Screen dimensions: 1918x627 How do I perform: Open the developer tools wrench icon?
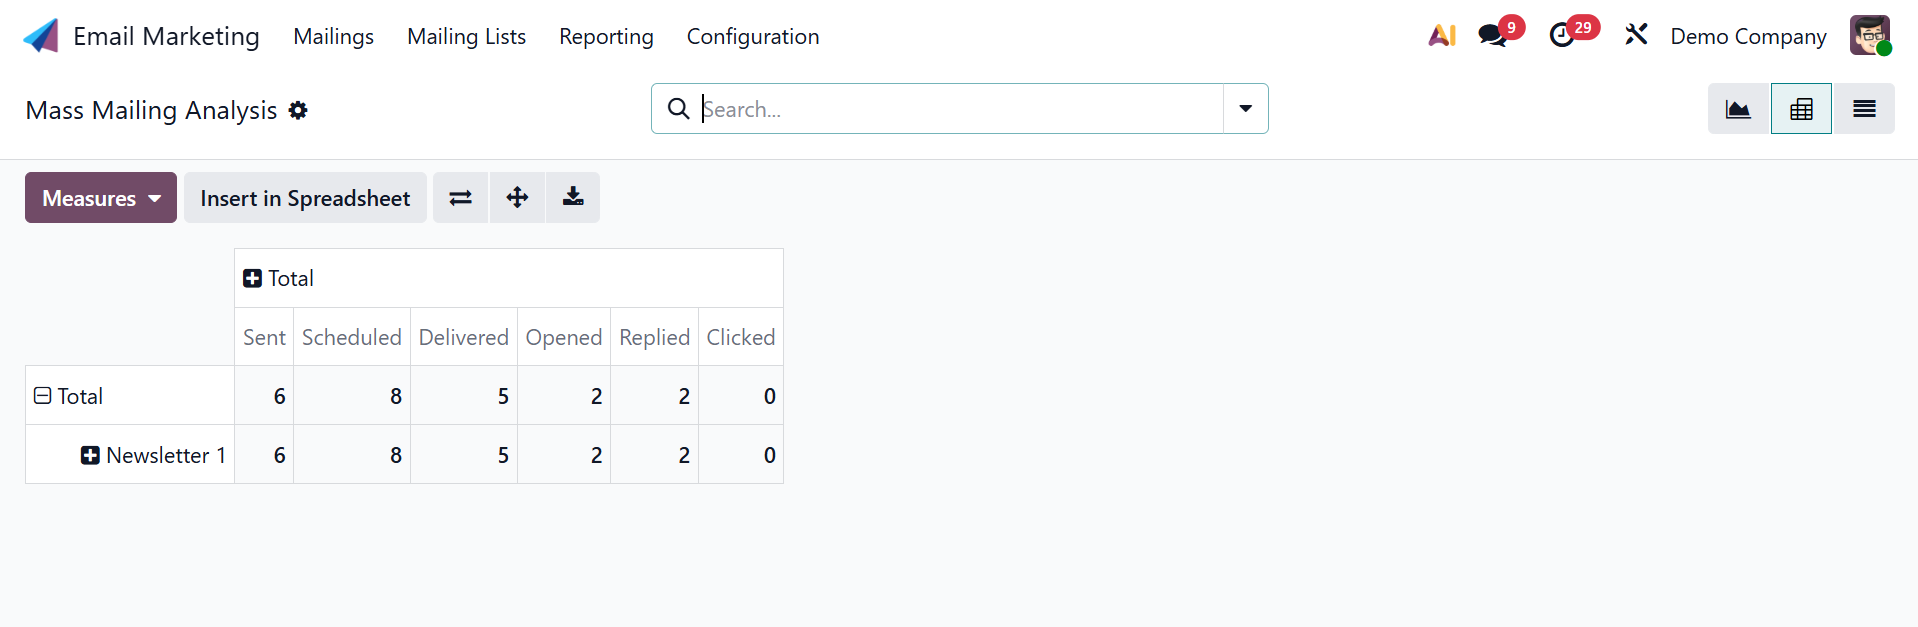coord(1636,36)
